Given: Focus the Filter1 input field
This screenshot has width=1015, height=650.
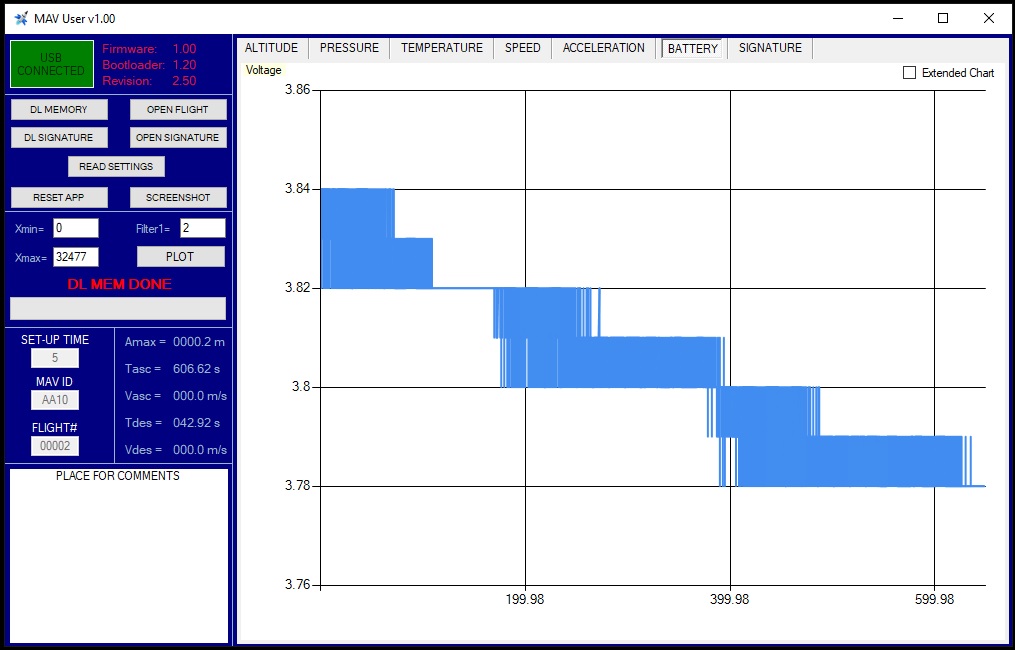Looking at the screenshot, I should (x=203, y=228).
